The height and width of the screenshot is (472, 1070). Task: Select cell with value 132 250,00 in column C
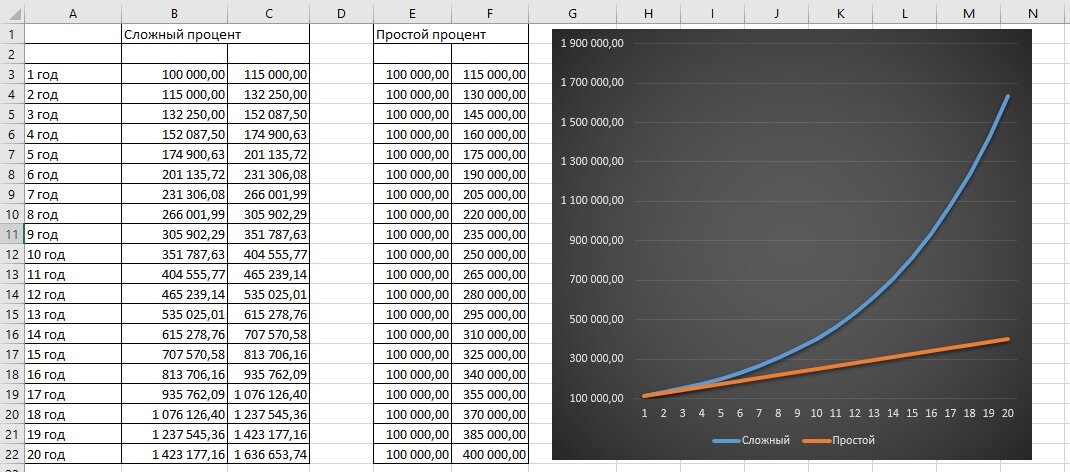point(268,95)
